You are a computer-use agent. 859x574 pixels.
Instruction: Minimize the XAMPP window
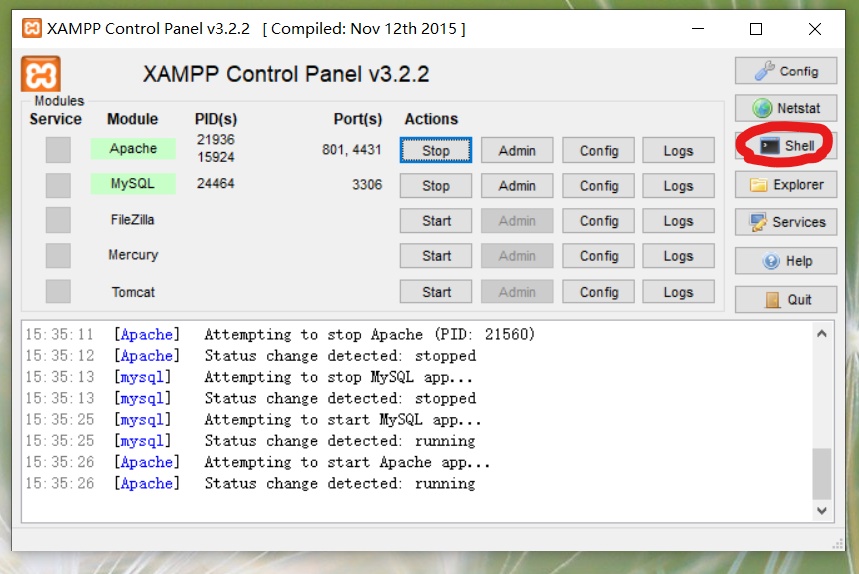pos(697,28)
